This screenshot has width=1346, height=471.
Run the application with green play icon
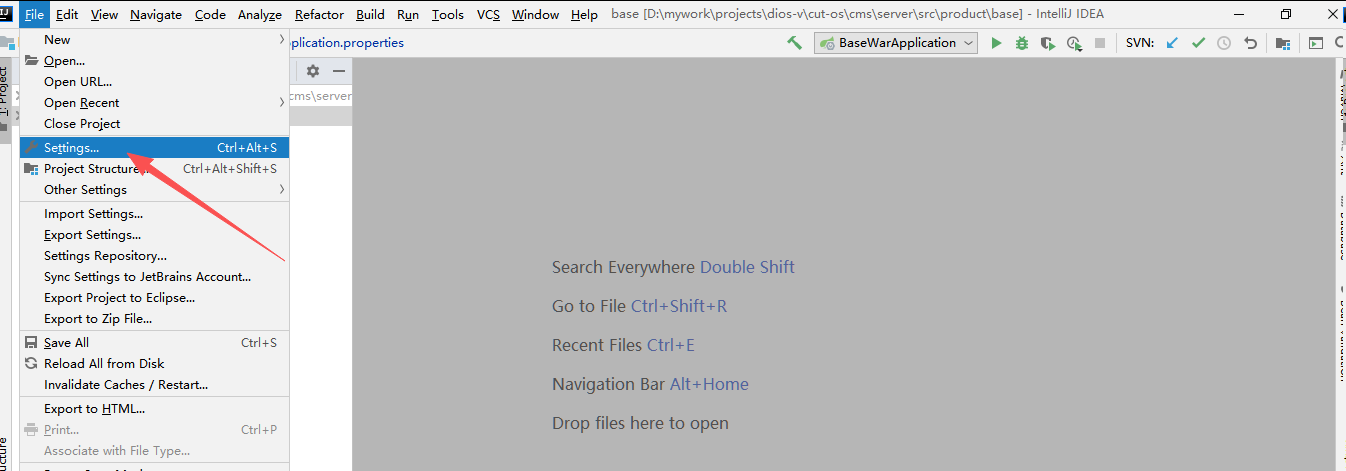(996, 43)
